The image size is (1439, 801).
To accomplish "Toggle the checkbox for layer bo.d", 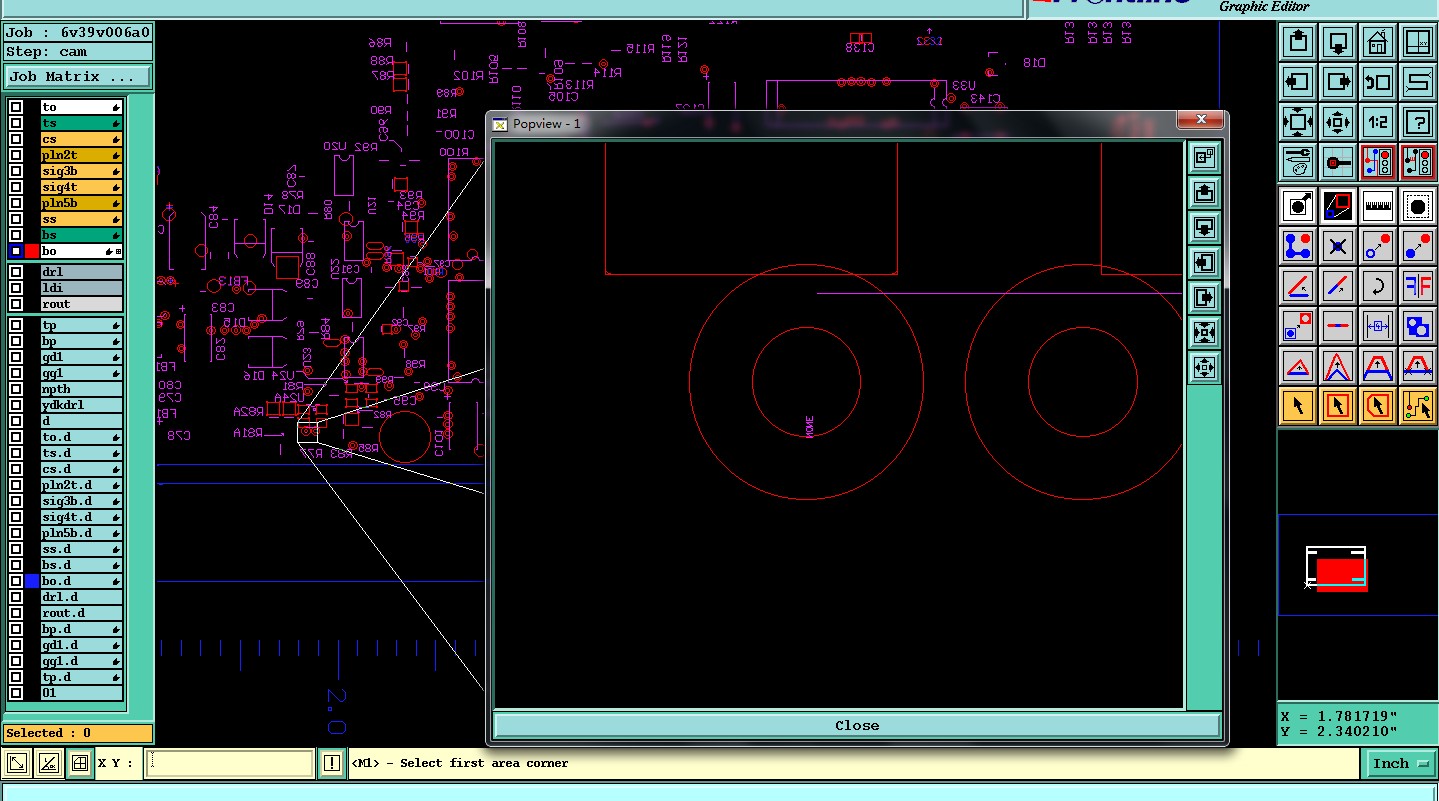I will coord(16,581).
